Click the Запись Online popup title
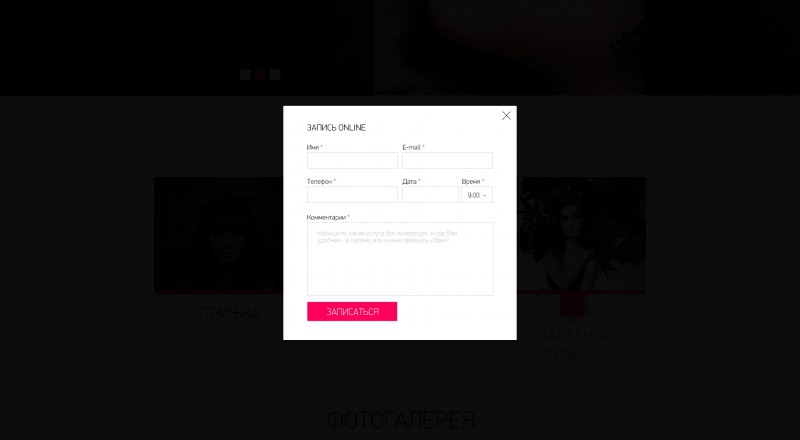This screenshot has width=800, height=440. pos(336,128)
